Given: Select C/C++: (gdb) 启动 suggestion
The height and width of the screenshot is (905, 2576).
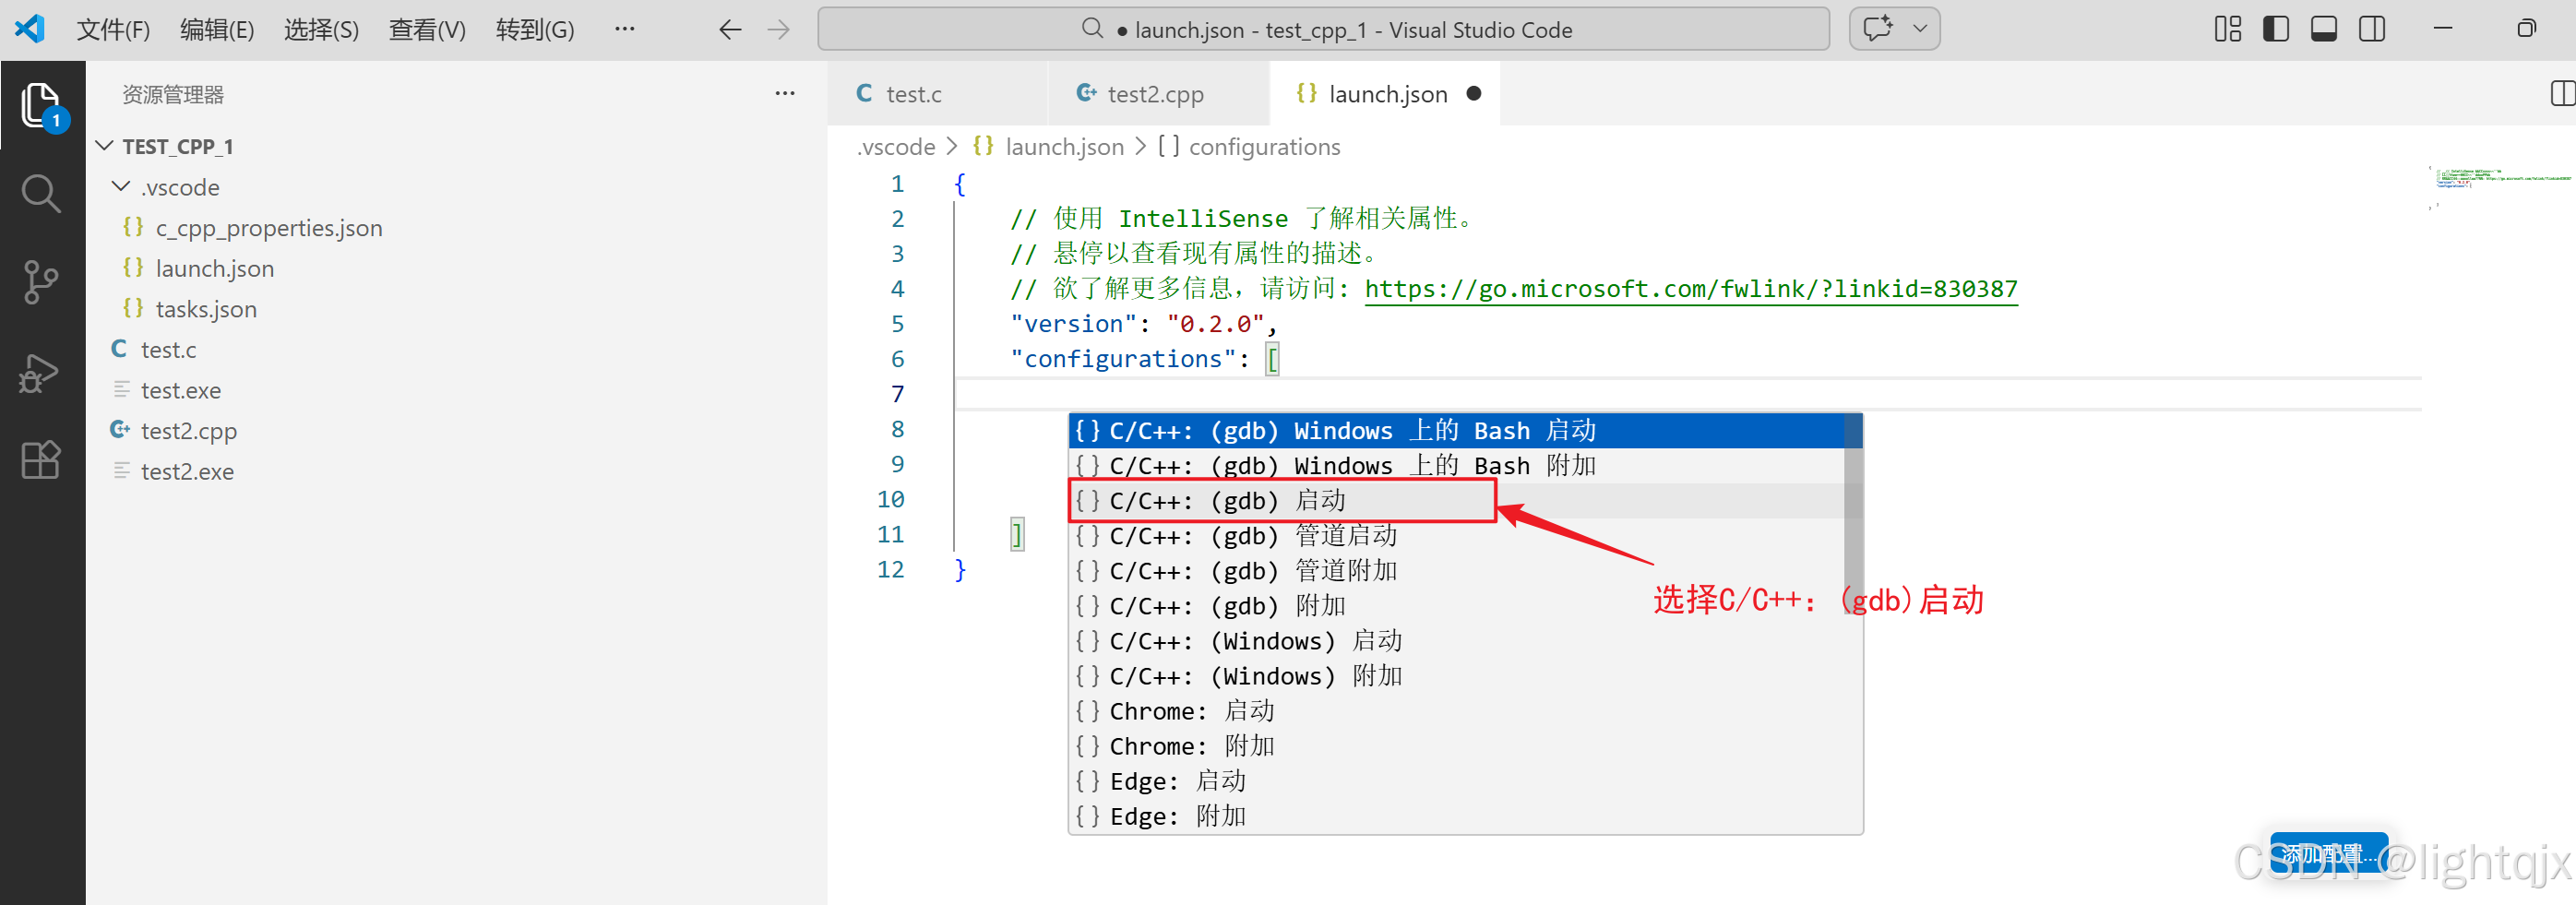Looking at the screenshot, I should (x=1457, y=501).
